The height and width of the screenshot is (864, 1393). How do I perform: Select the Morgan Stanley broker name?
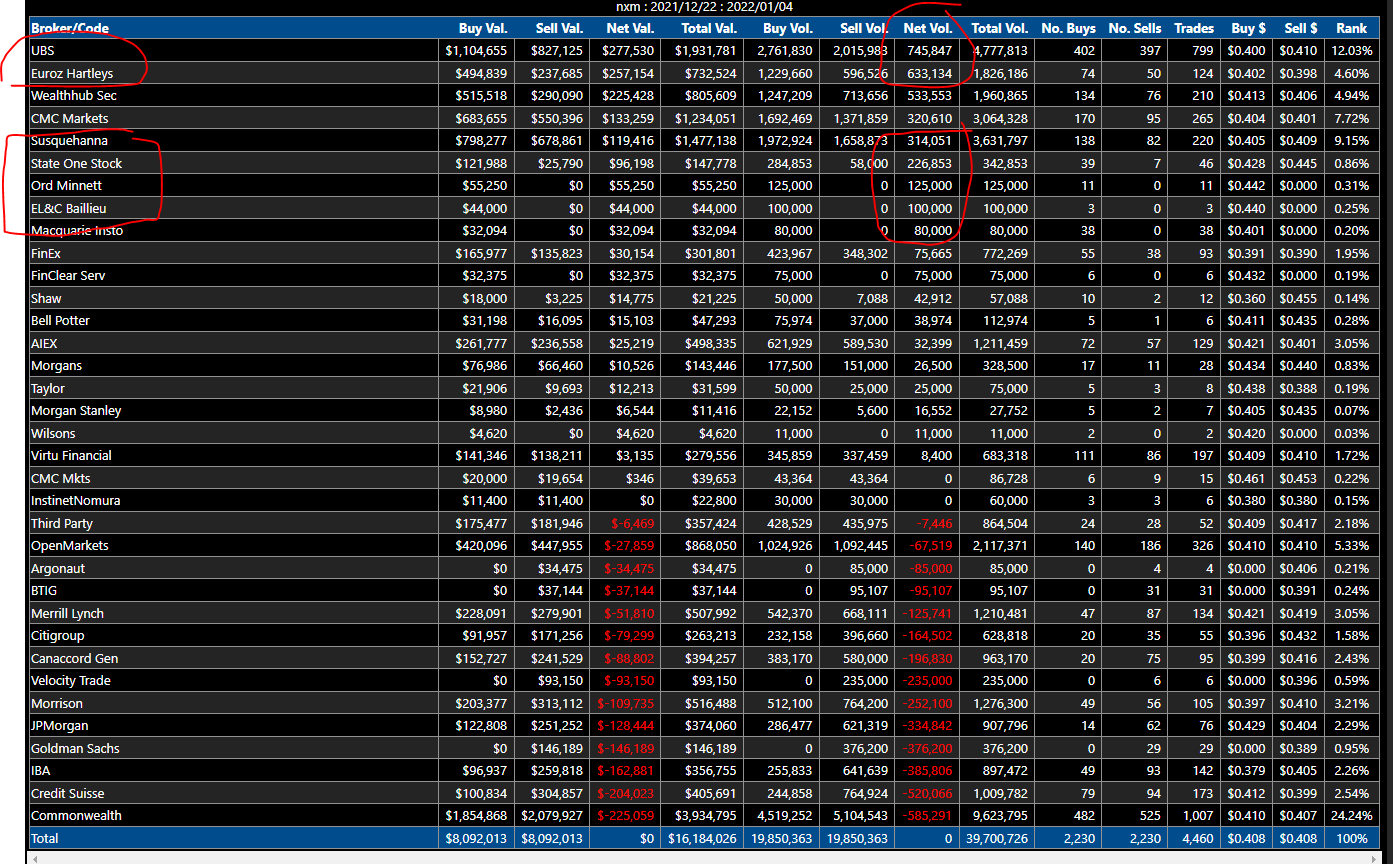pos(76,410)
